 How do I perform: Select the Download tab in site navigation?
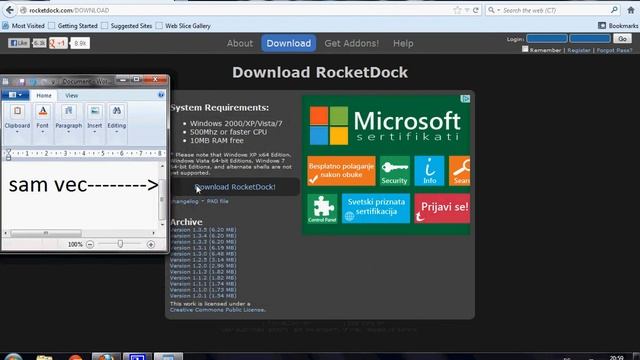click(289, 43)
